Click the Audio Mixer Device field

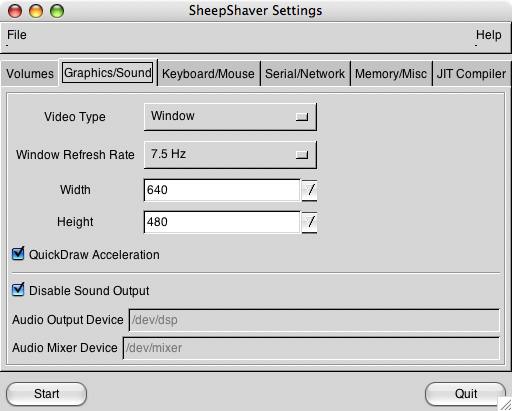coord(311,348)
